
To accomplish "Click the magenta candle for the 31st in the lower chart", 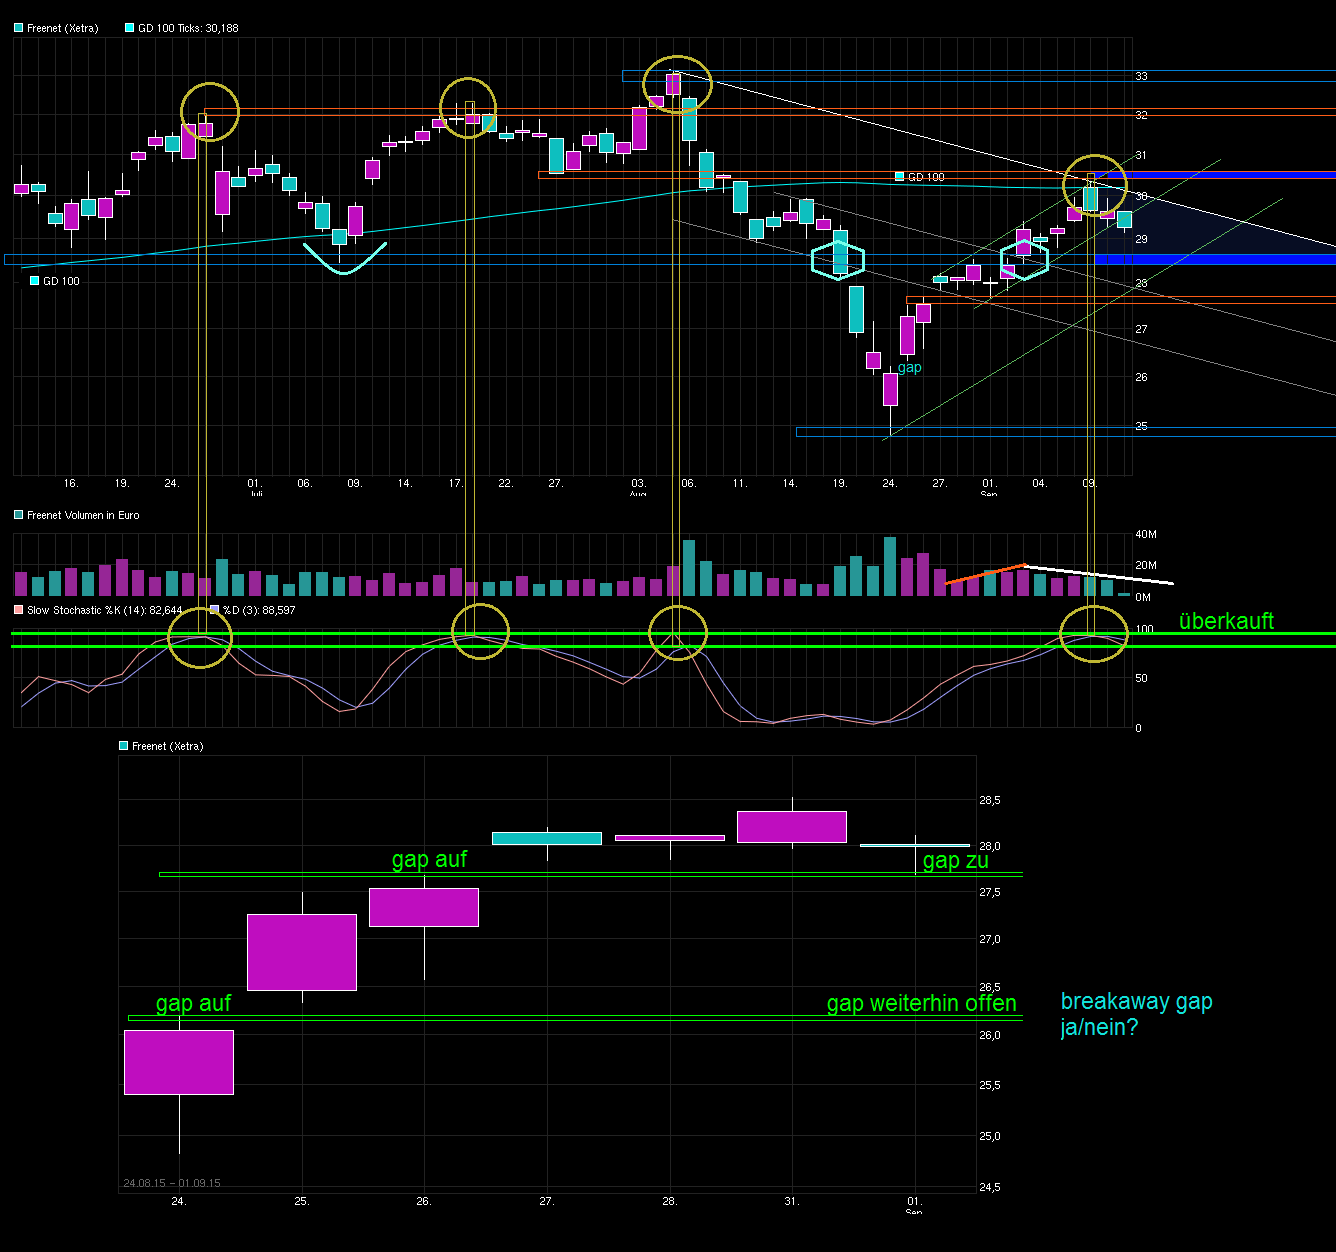I will point(792,827).
